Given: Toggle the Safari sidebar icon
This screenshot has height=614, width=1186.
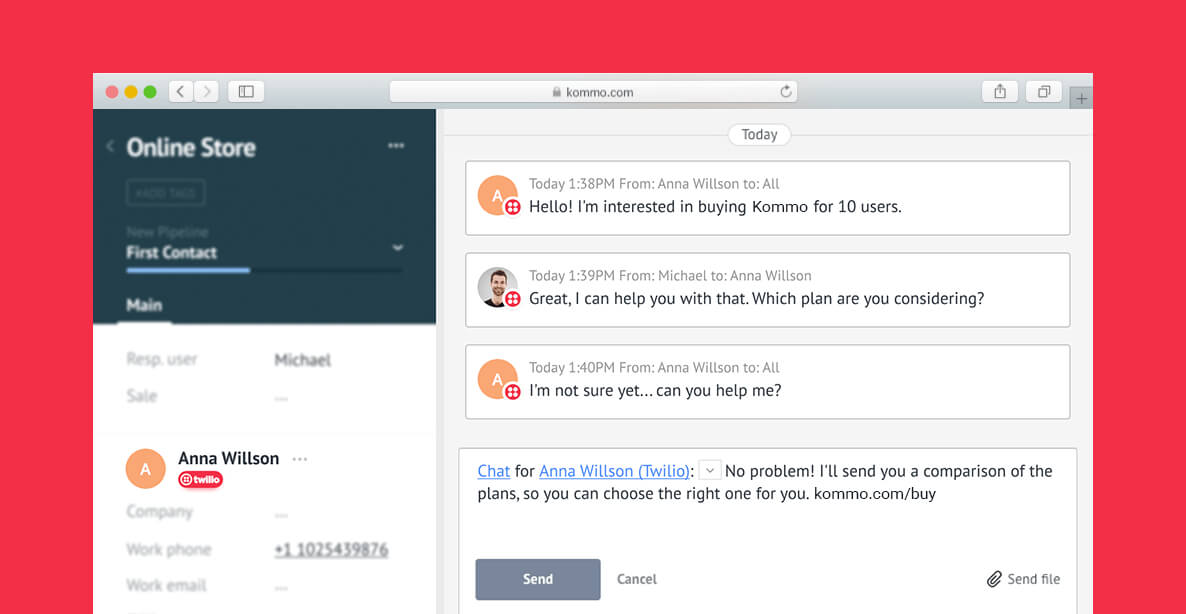Looking at the screenshot, I should (245, 91).
